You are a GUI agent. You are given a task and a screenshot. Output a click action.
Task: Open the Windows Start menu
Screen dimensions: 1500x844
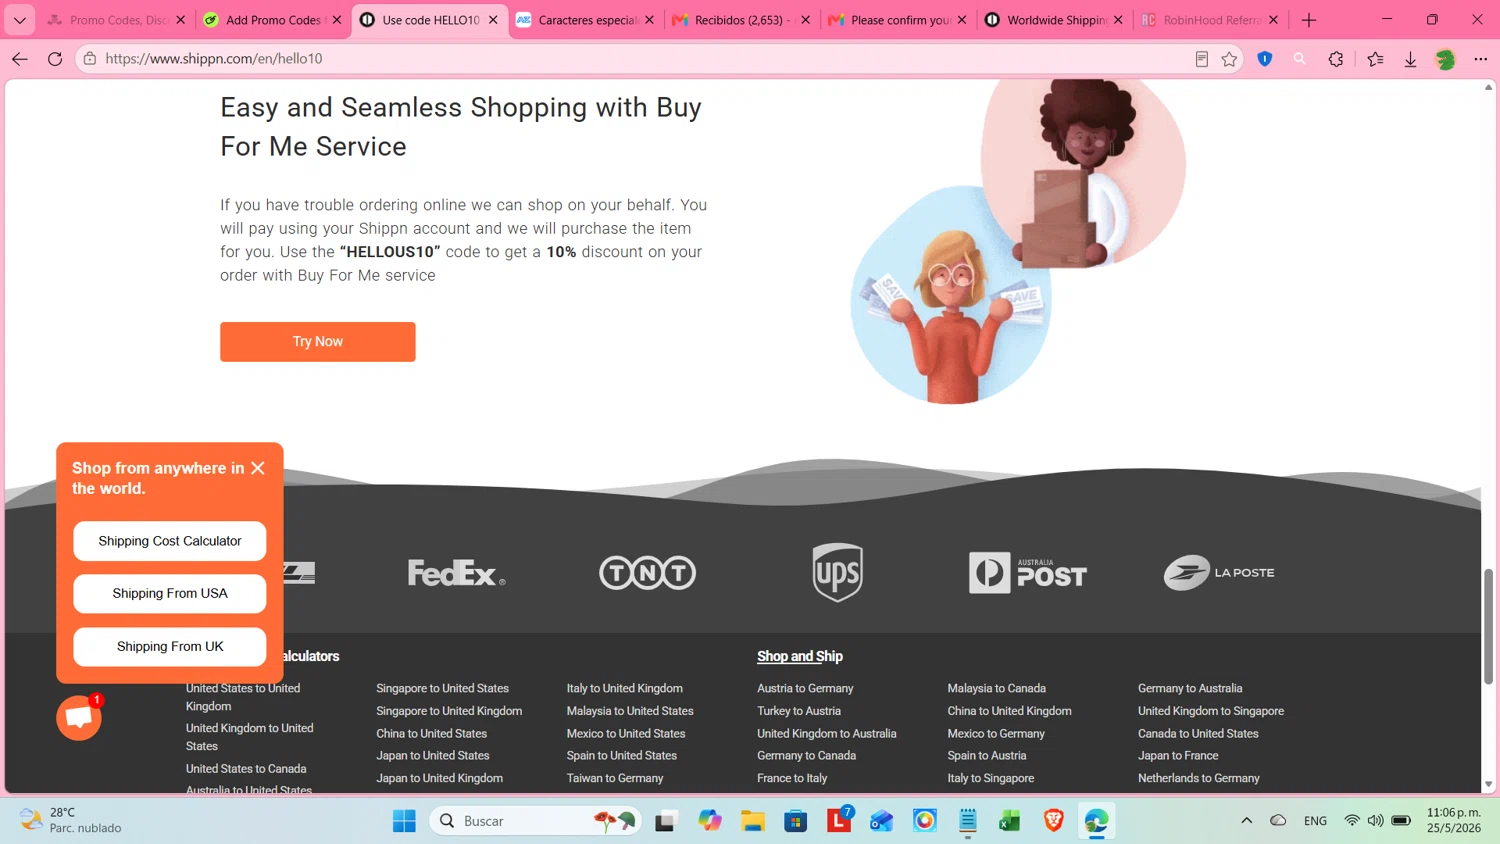(404, 821)
